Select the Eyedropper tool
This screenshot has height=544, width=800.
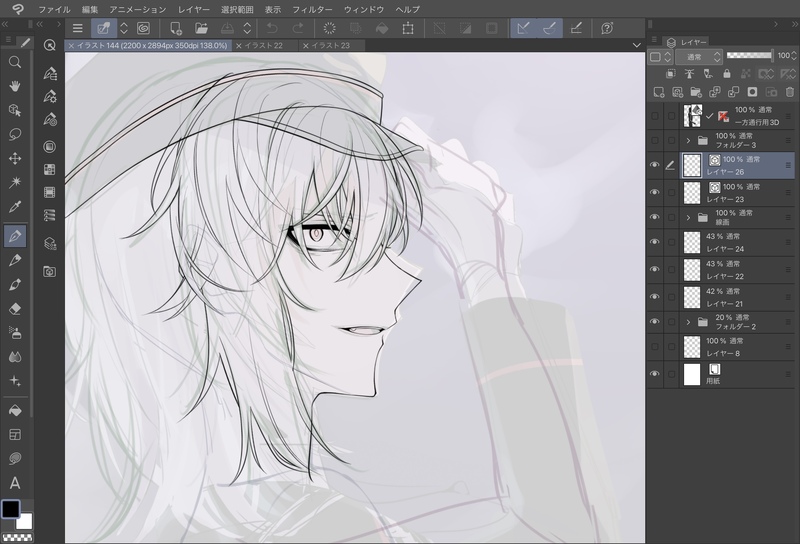point(15,207)
